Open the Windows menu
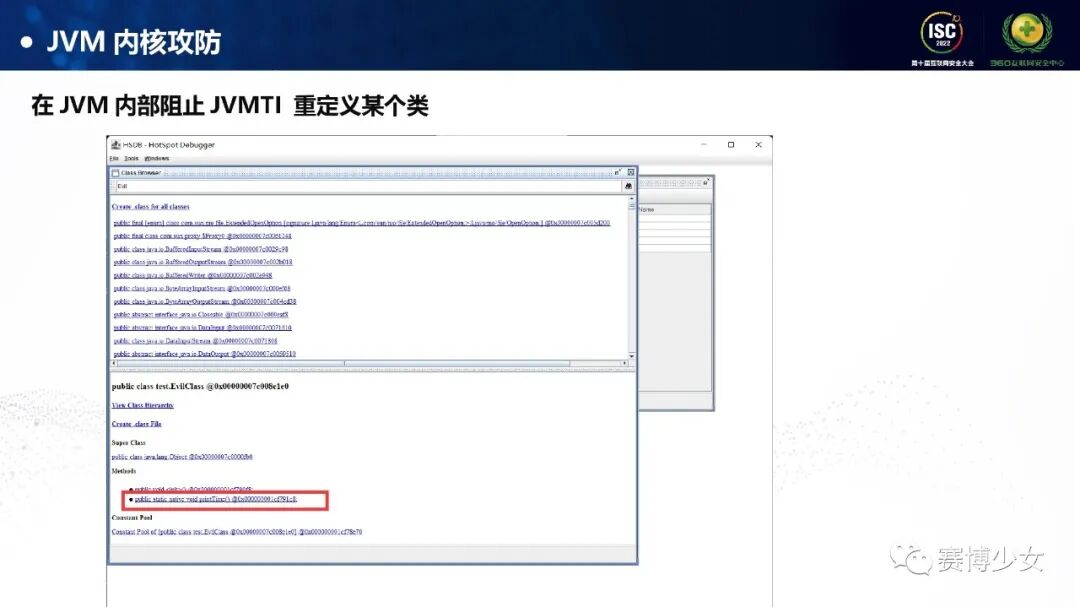The image size is (1080, 607). 156,158
